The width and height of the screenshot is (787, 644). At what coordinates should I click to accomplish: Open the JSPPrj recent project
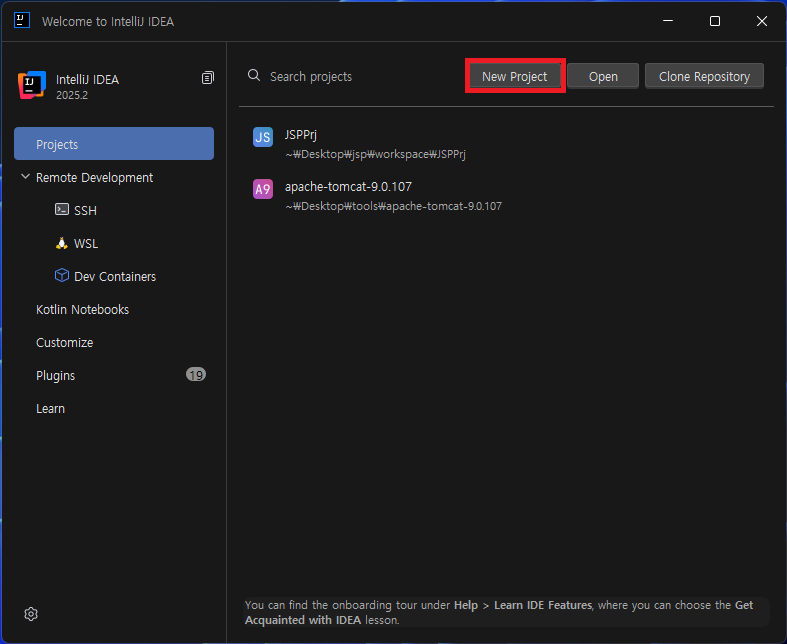(x=506, y=144)
